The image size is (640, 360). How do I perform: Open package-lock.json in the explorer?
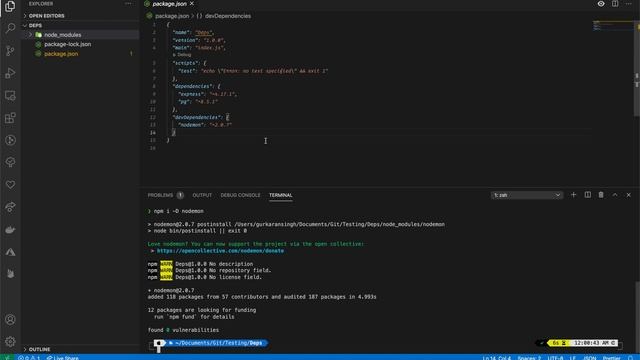tap(67, 44)
